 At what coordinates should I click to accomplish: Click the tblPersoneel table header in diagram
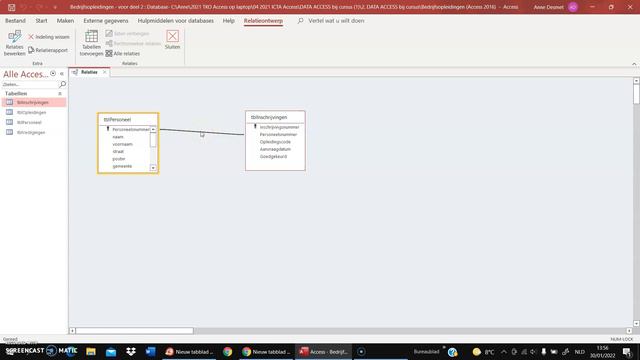128,120
